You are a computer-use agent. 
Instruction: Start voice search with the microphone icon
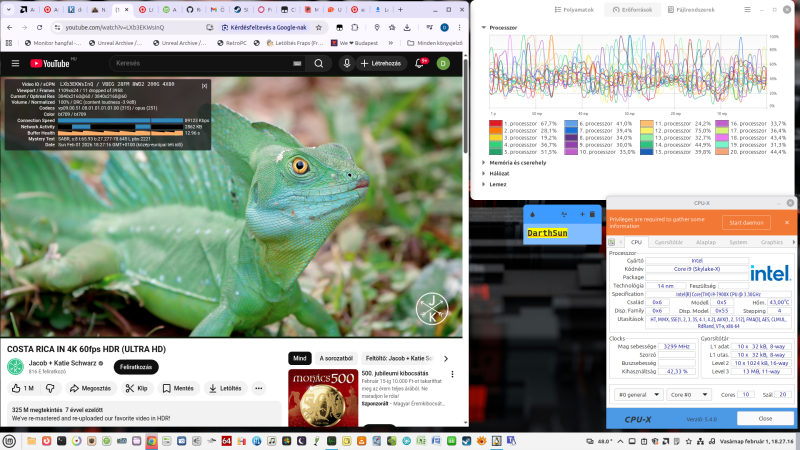tap(346, 63)
